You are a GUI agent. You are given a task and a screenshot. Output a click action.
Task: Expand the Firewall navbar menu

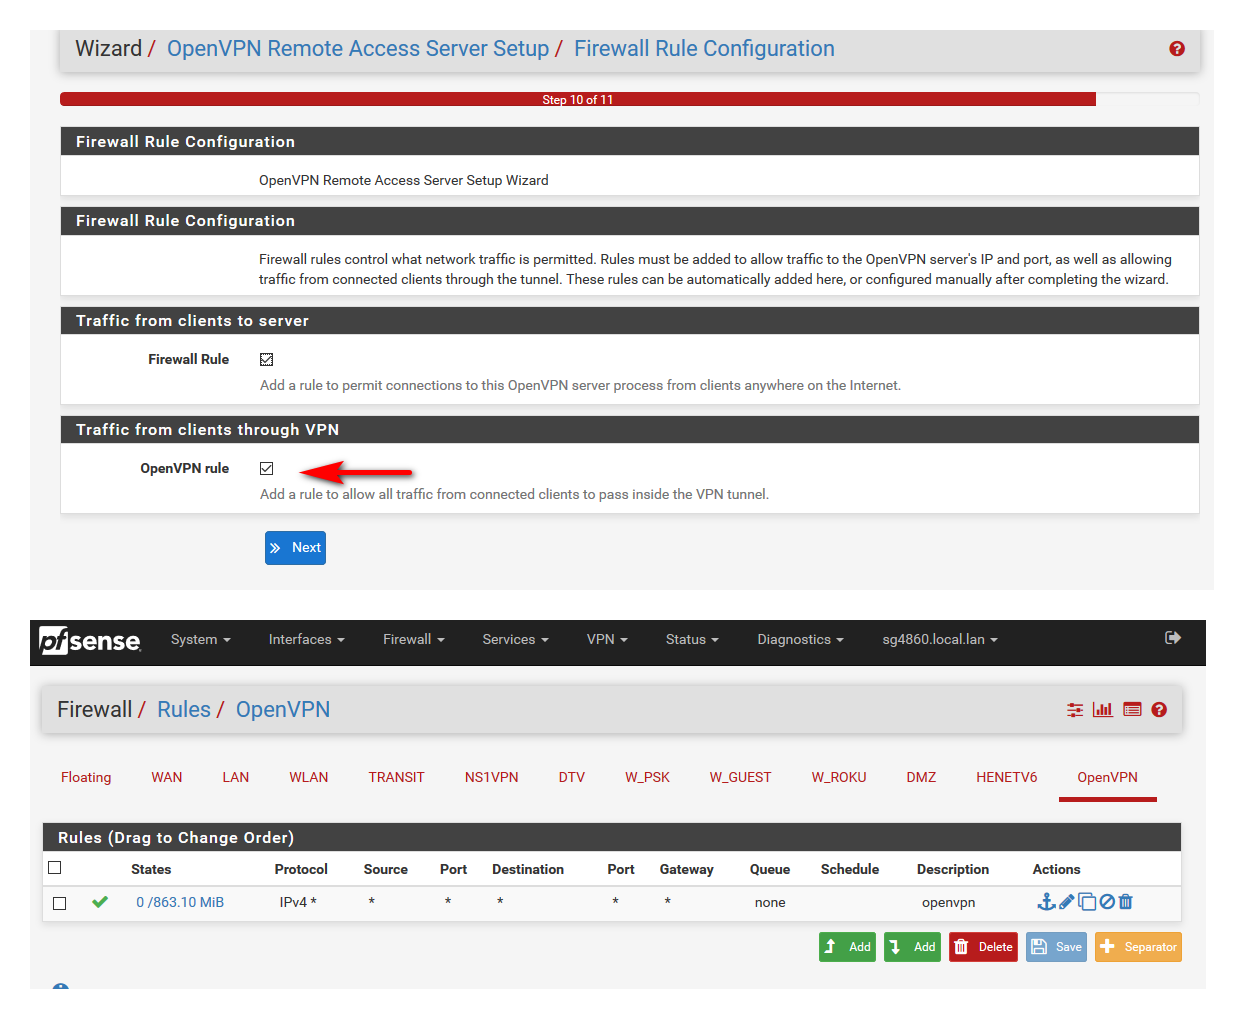pos(414,640)
